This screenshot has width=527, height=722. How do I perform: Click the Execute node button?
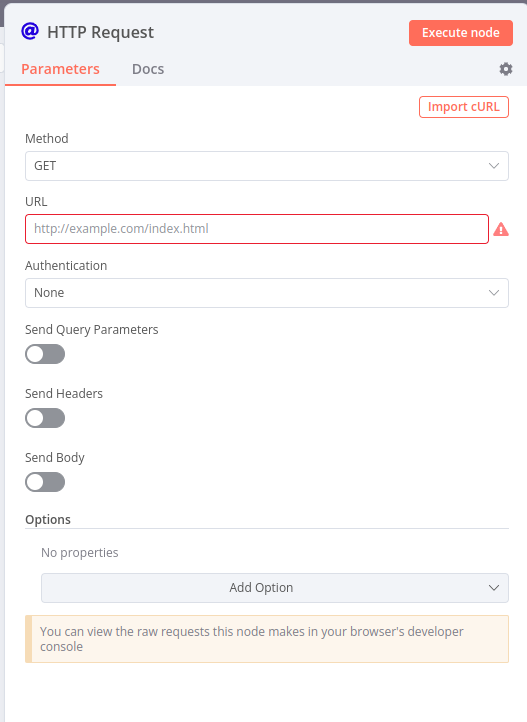[x=461, y=33]
